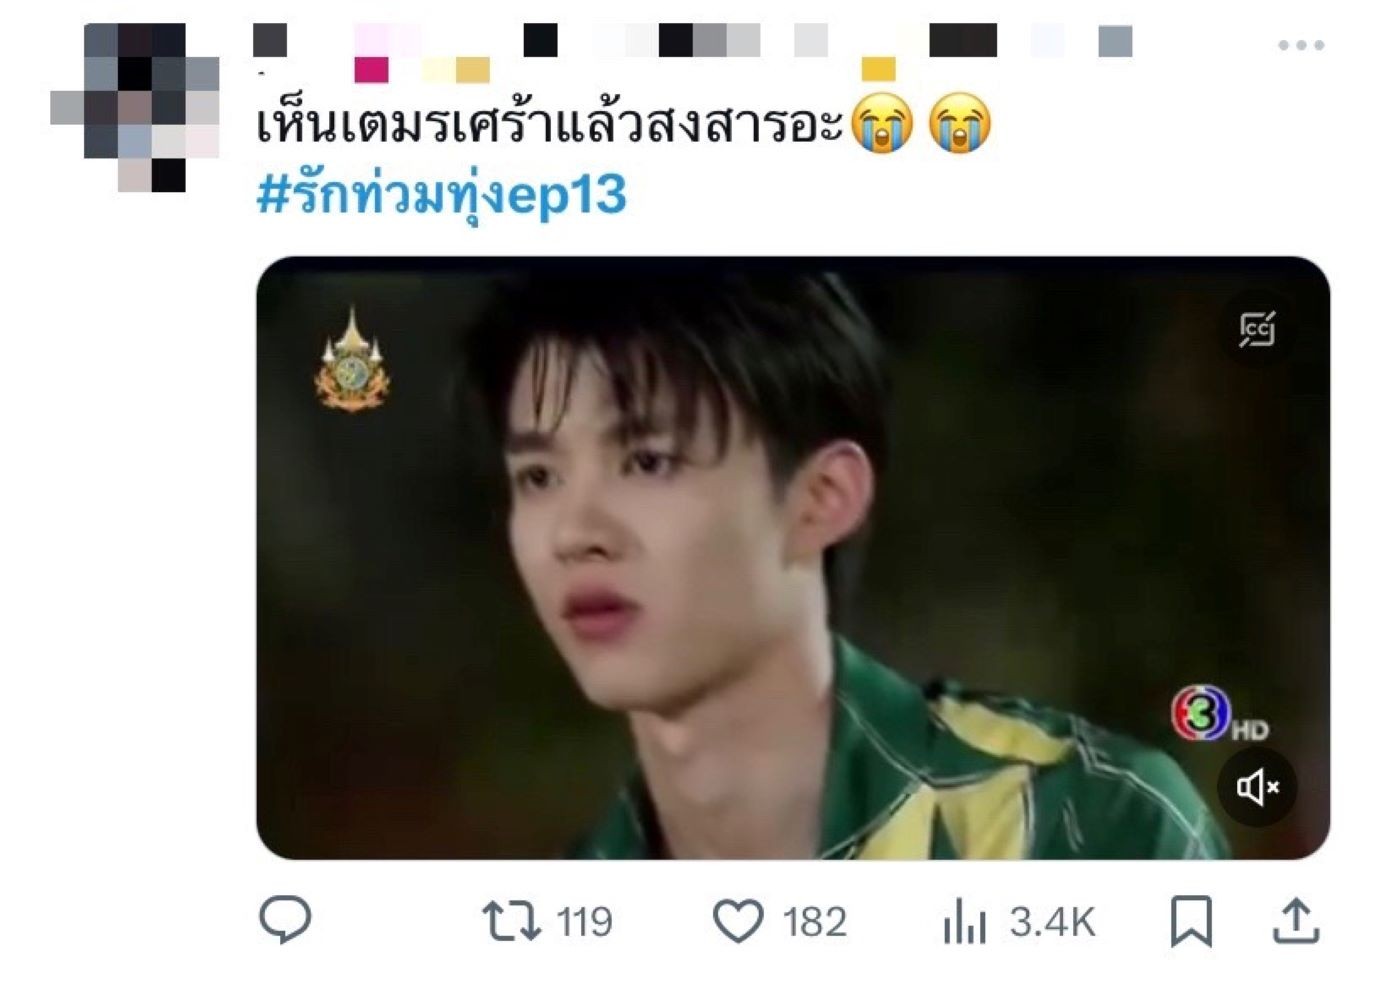Tap the share upload arrow icon

pyautogui.click(x=1296, y=921)
